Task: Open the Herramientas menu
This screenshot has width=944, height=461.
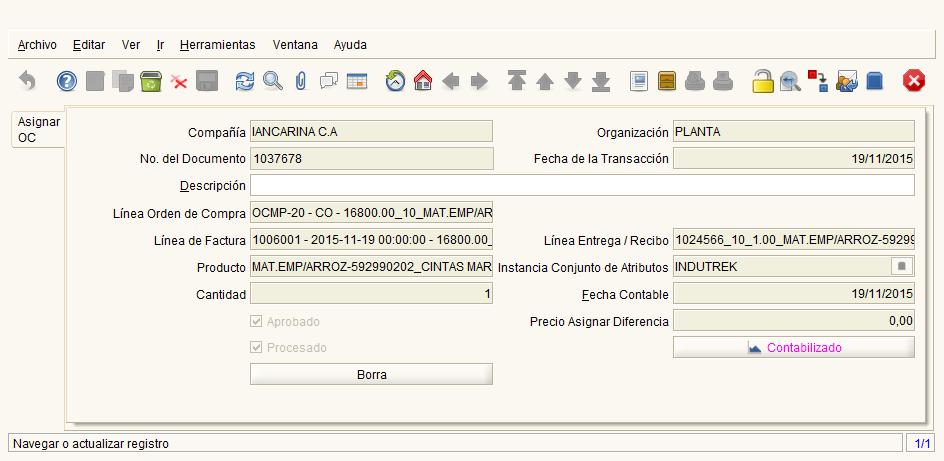Action: 217,45
